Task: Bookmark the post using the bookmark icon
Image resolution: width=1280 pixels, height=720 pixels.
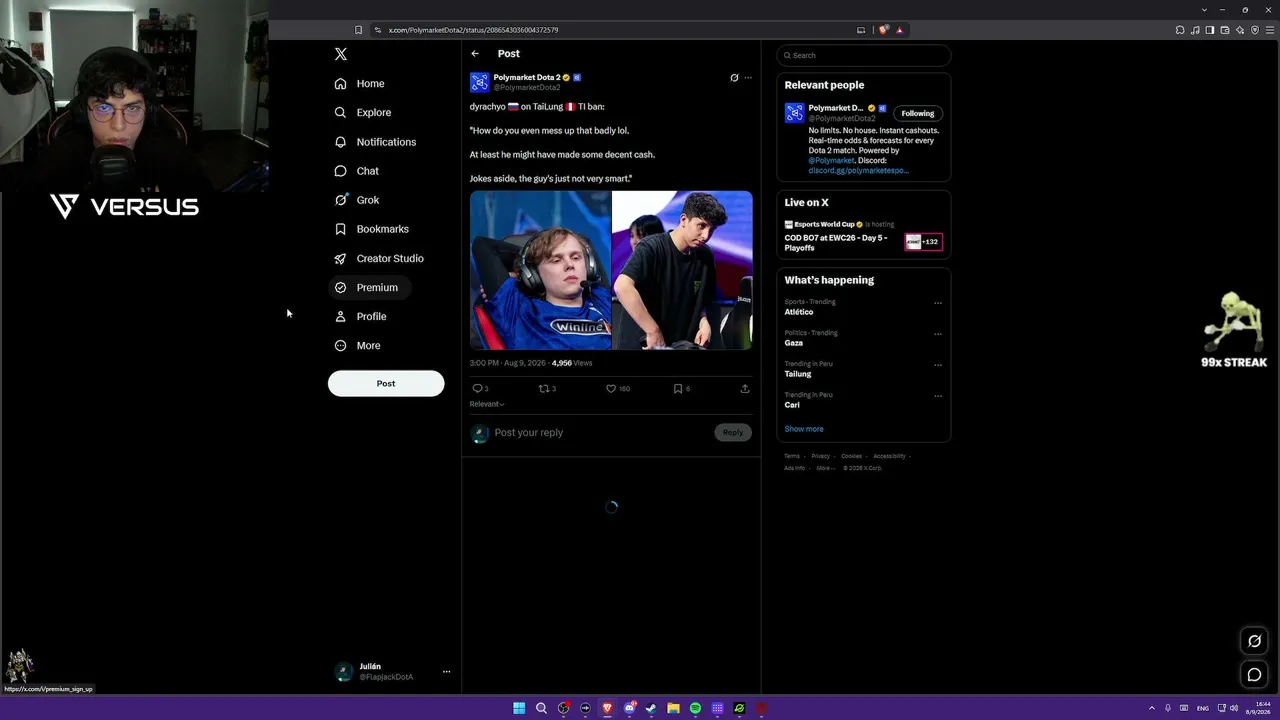Action: 677,389
